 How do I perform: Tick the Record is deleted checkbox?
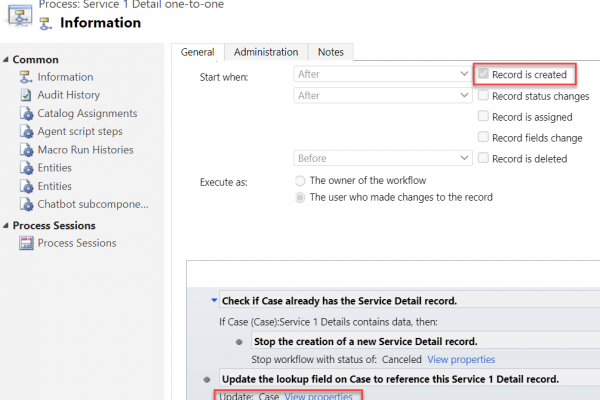(483, 158)
